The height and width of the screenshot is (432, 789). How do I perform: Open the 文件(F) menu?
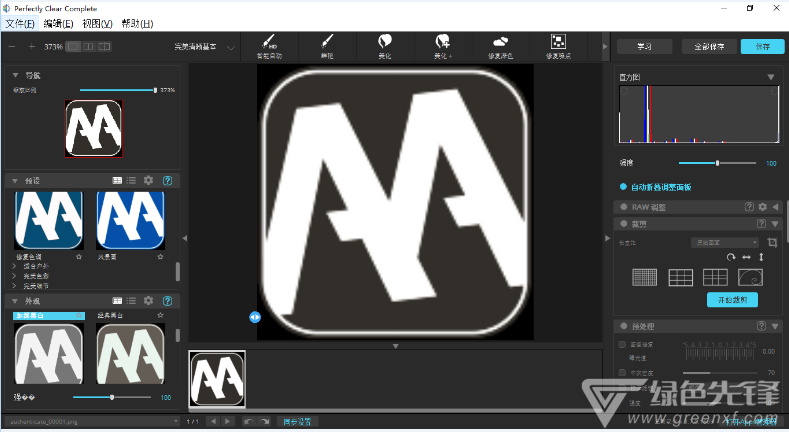20,24
